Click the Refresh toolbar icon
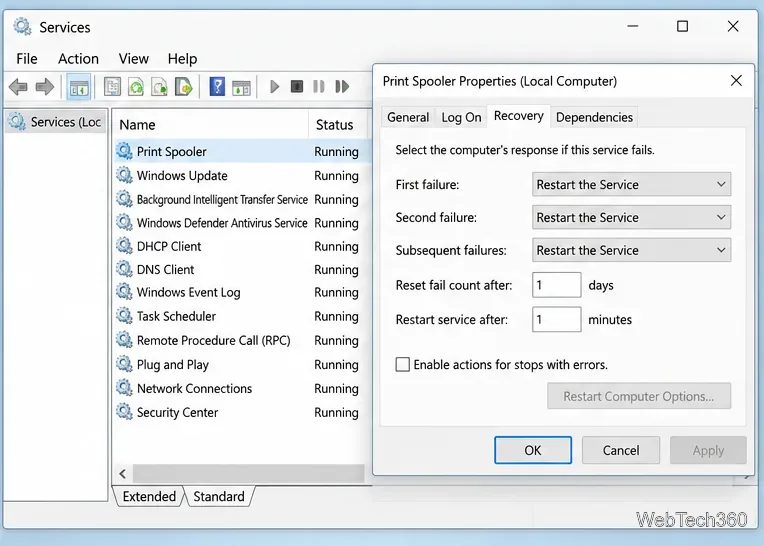The height and width of the screenshot is (546, 764). tap(136, 87)
